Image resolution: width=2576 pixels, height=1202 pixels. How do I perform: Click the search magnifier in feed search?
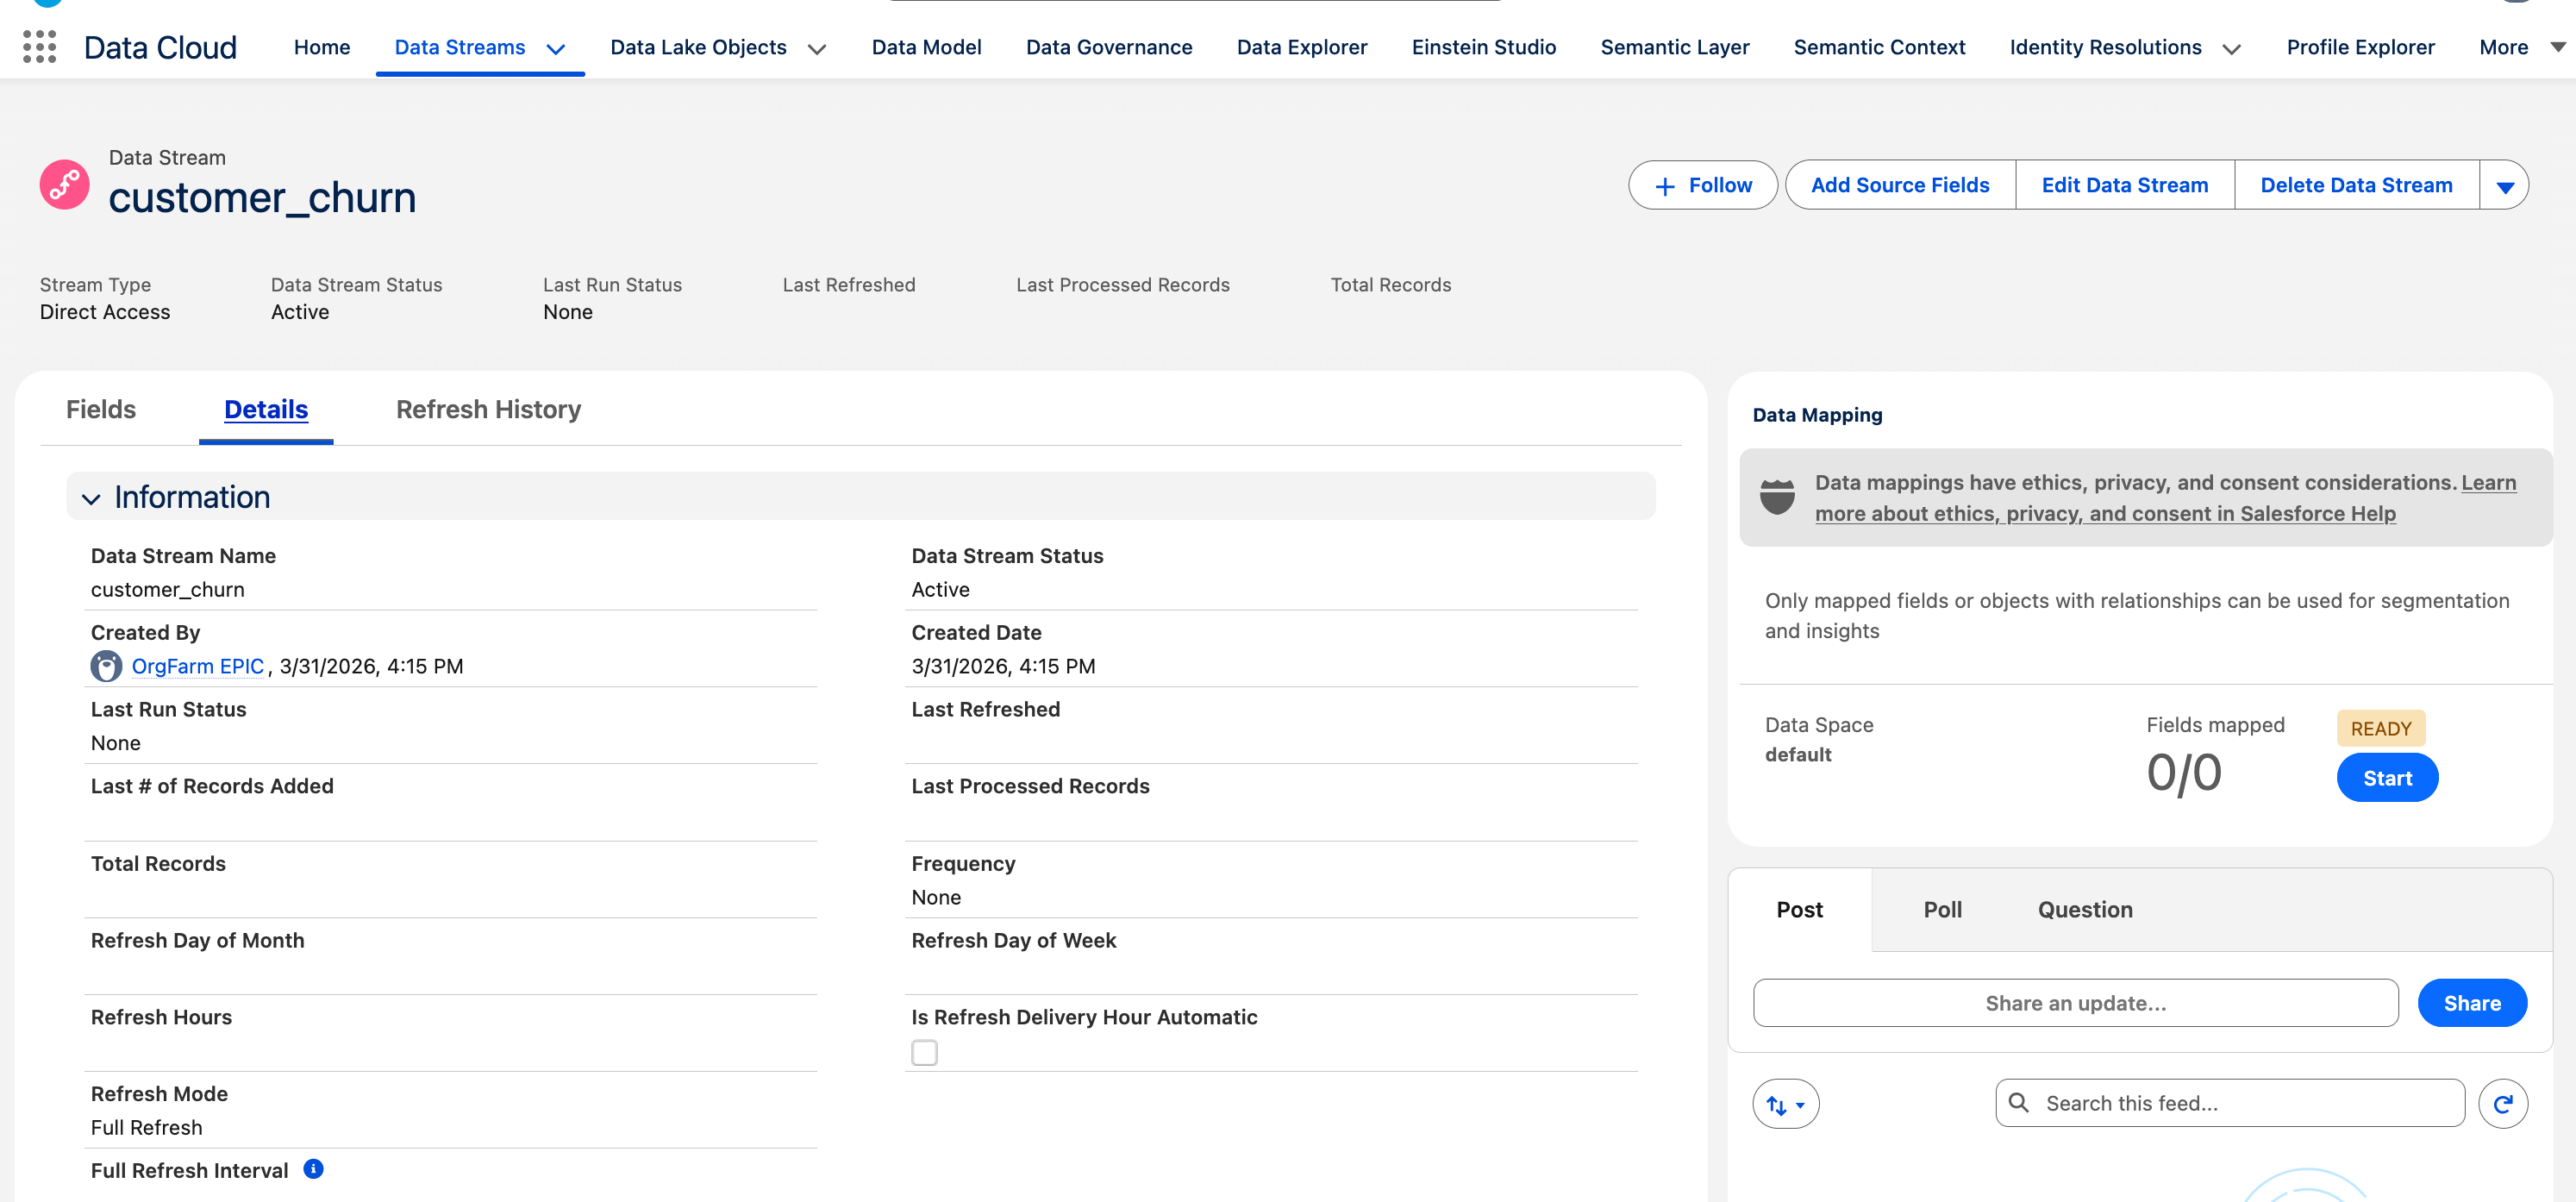(x=2019, y=1102)
